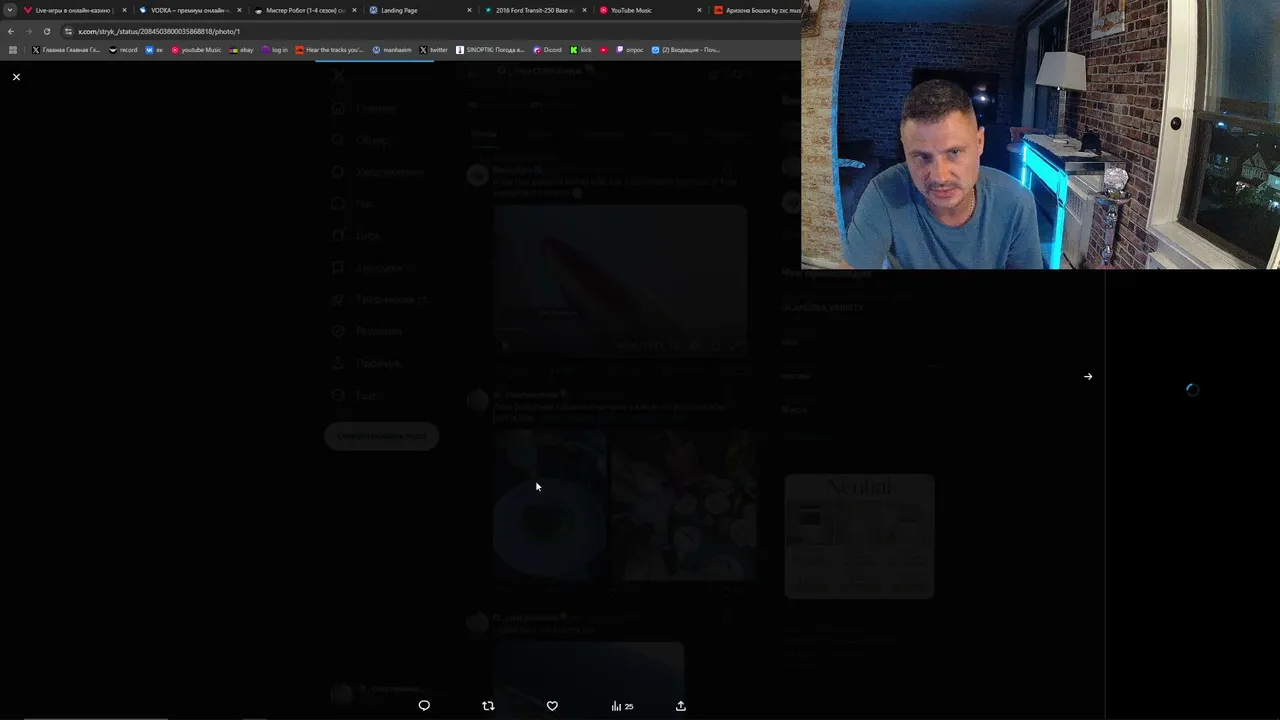Close the YouTube Music tab
Viewport: 1280px width, 720px height.
point(699,10)
